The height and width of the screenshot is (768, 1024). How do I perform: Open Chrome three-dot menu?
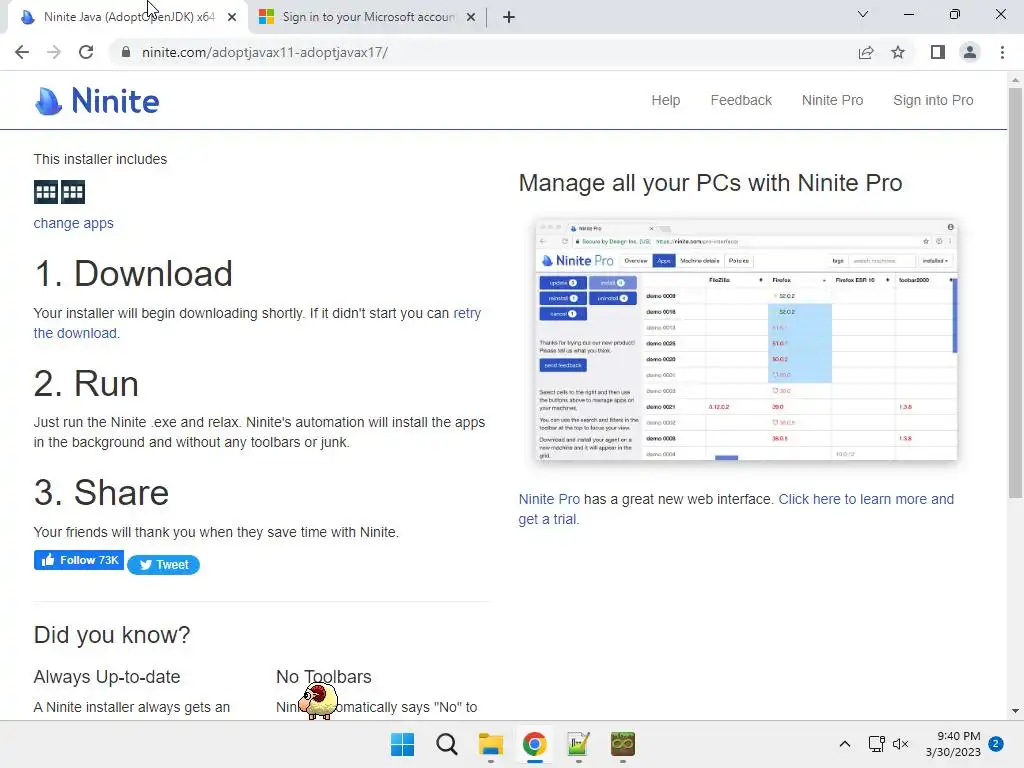(x=1002, y=52)
